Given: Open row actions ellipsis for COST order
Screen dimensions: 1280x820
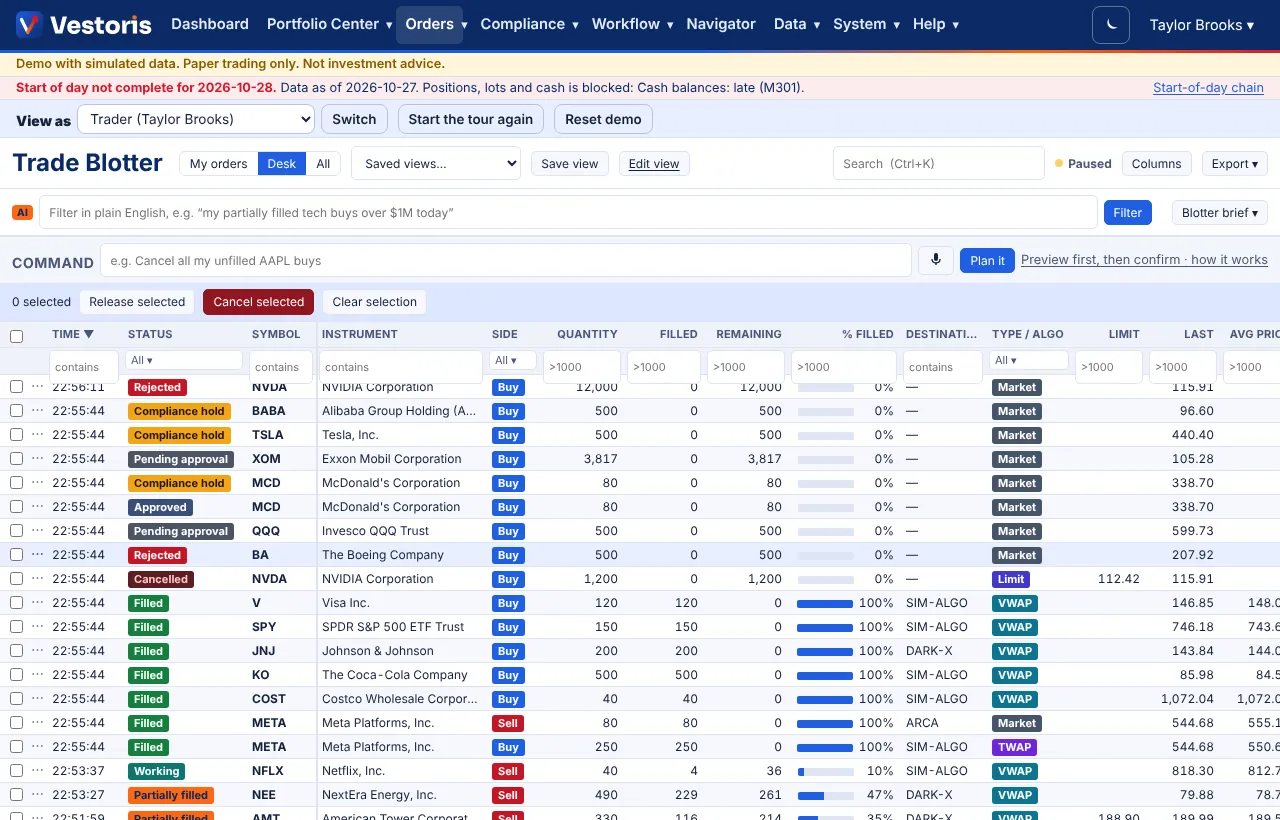Looking at the screenshot, I should [x=37, y=699].
